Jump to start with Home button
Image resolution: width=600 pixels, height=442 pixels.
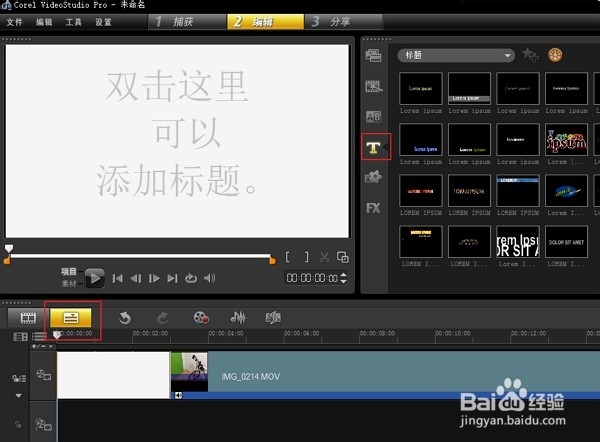point(117,278)
